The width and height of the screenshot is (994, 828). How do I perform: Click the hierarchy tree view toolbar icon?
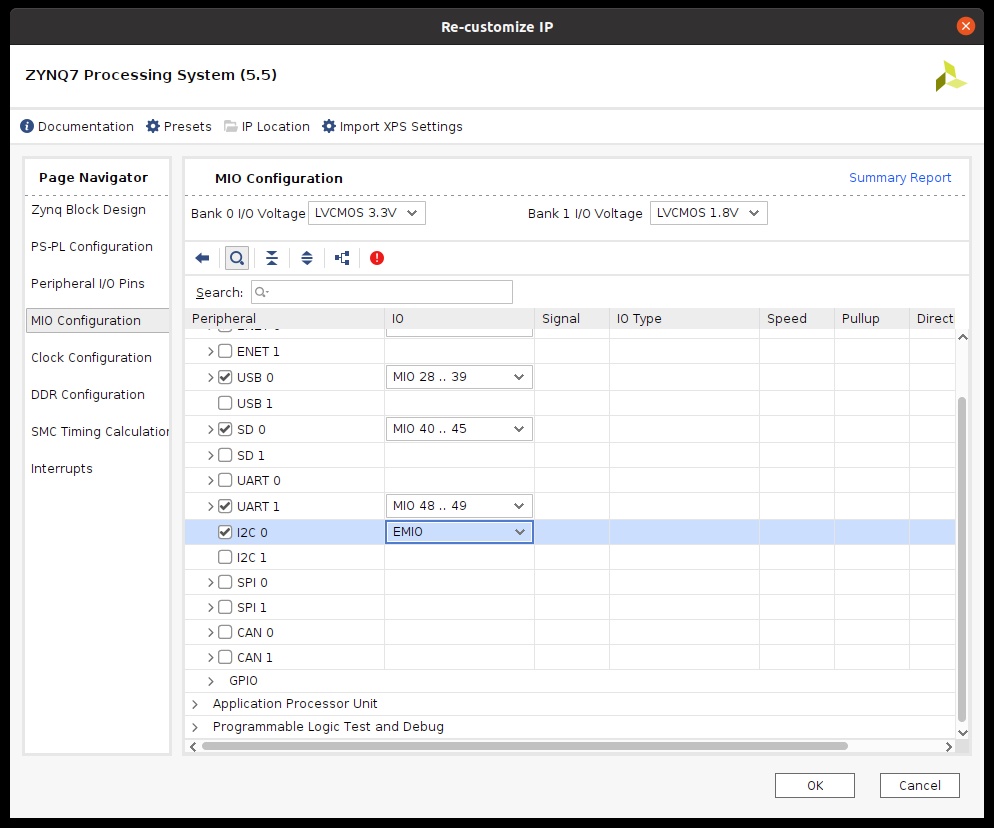pos(342,258)
